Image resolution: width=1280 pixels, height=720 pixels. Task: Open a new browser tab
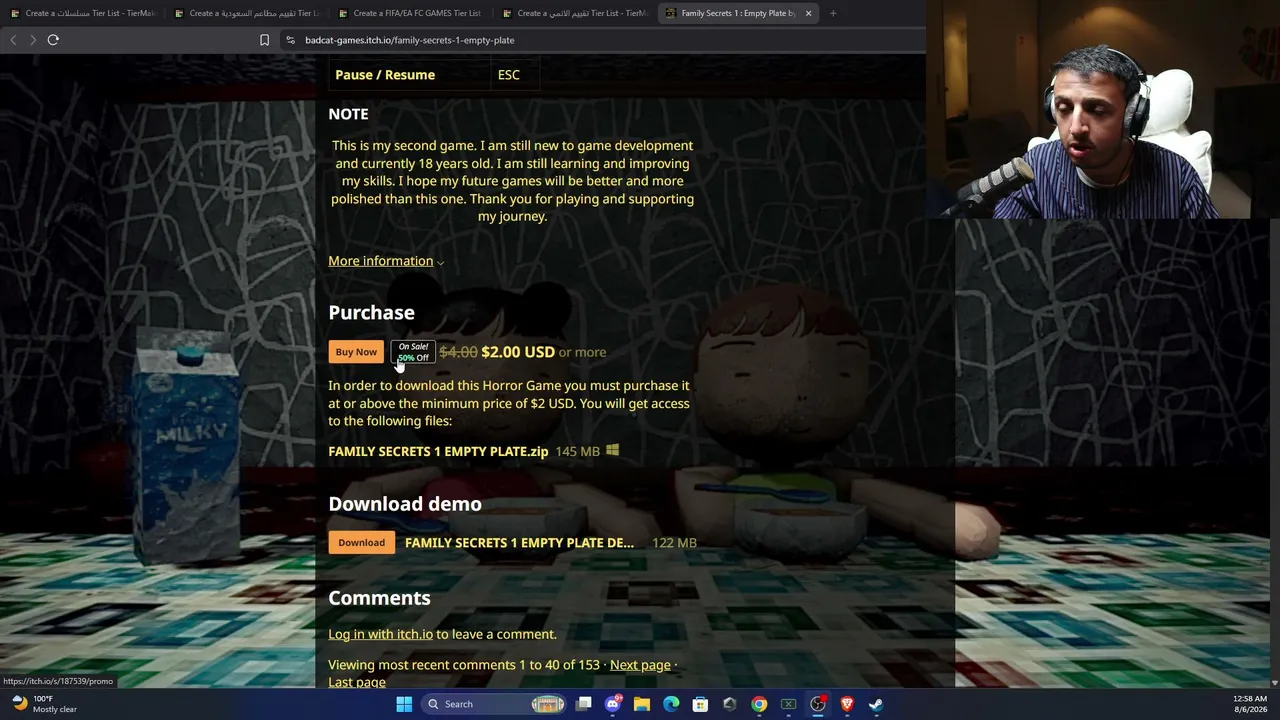click(x=833, y=13)
